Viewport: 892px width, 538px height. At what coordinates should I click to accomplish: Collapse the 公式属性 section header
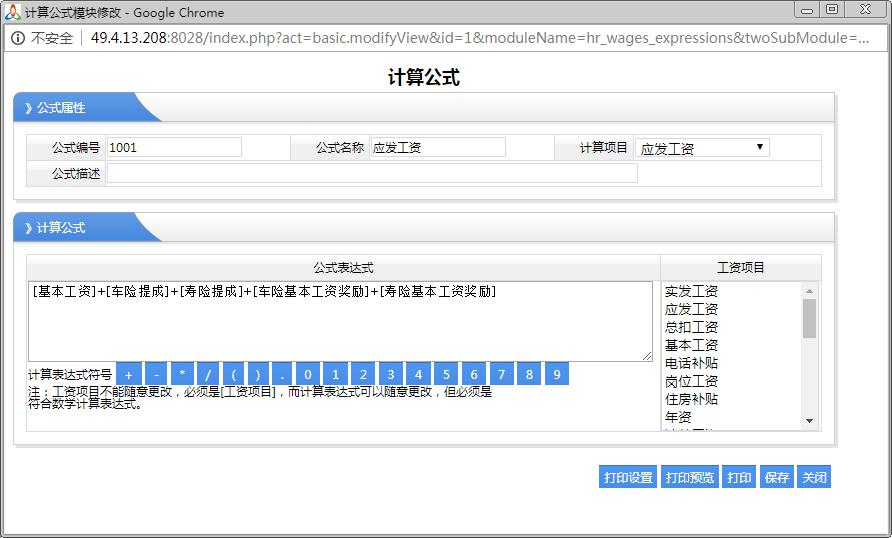click(61, 108)
